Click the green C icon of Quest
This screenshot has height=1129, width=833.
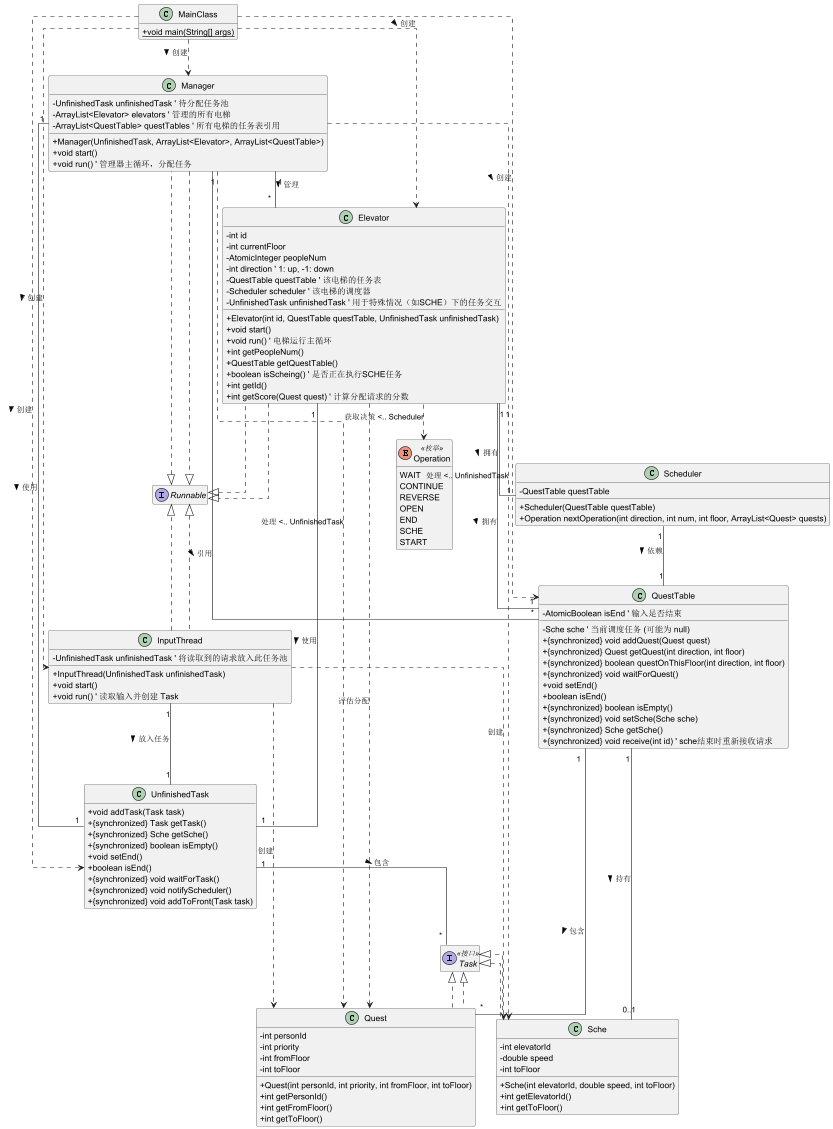click(x=352, y=1018)
